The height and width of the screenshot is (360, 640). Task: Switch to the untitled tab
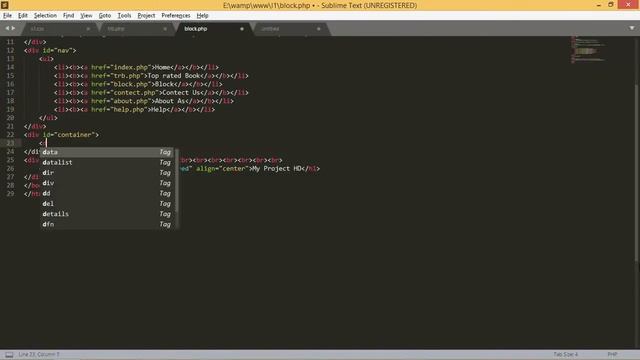click(x=291, y=29)
